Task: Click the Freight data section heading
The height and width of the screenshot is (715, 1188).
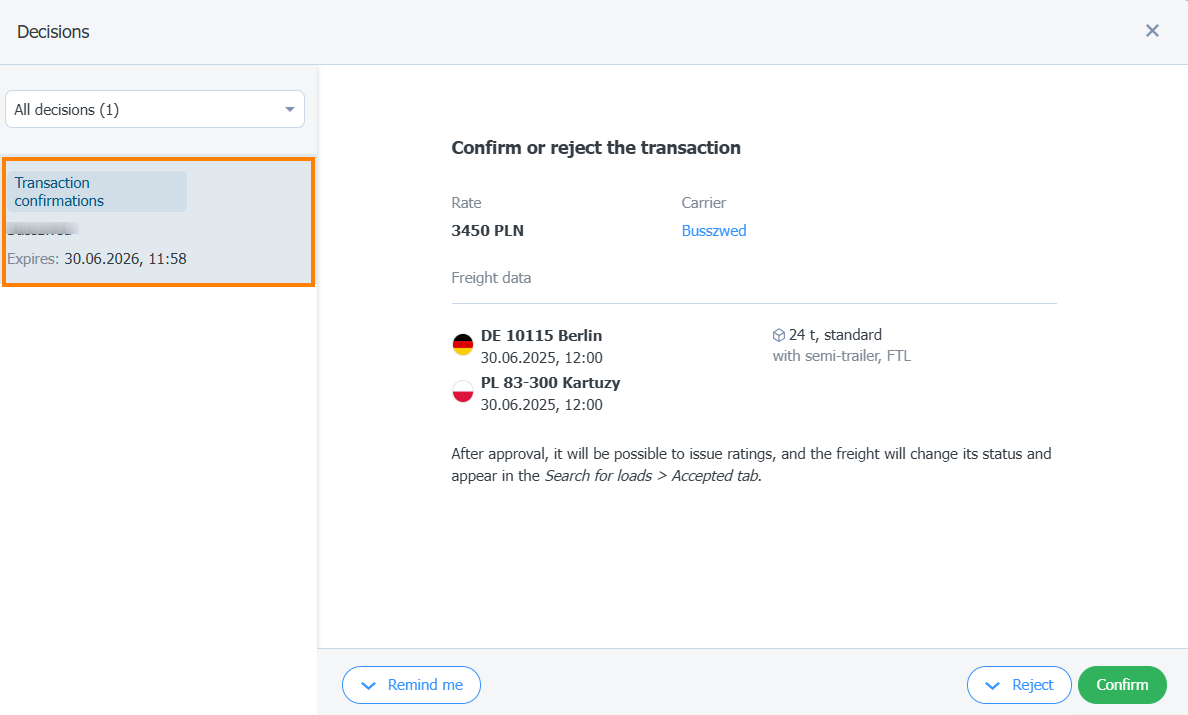Action: point(491,278)
